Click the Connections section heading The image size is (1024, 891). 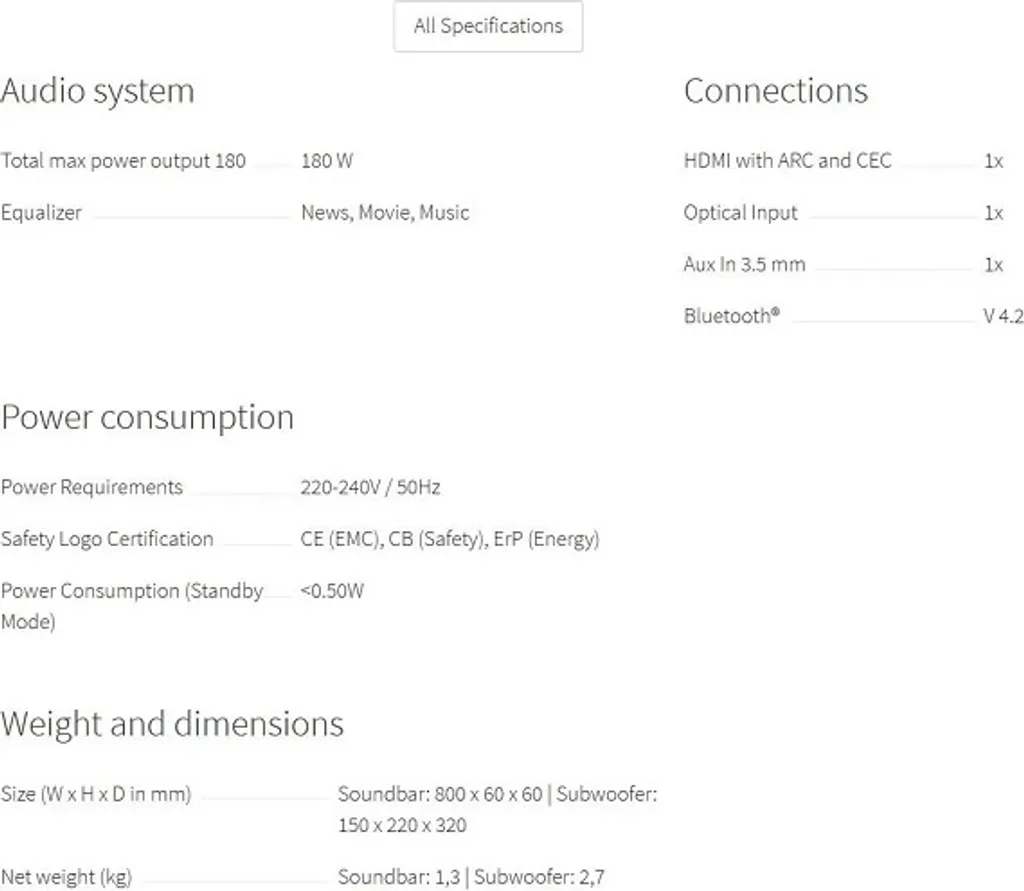775,91
